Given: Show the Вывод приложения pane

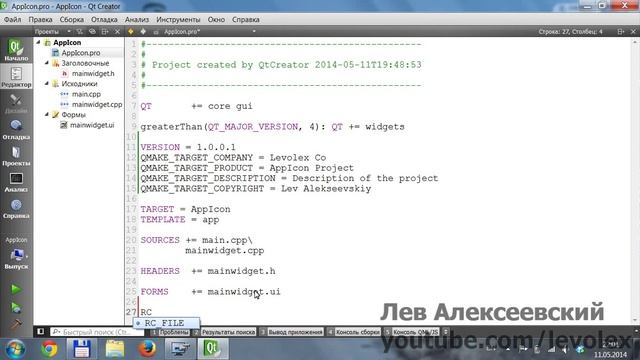Looking at the screenshot, I should coord(291,332).
